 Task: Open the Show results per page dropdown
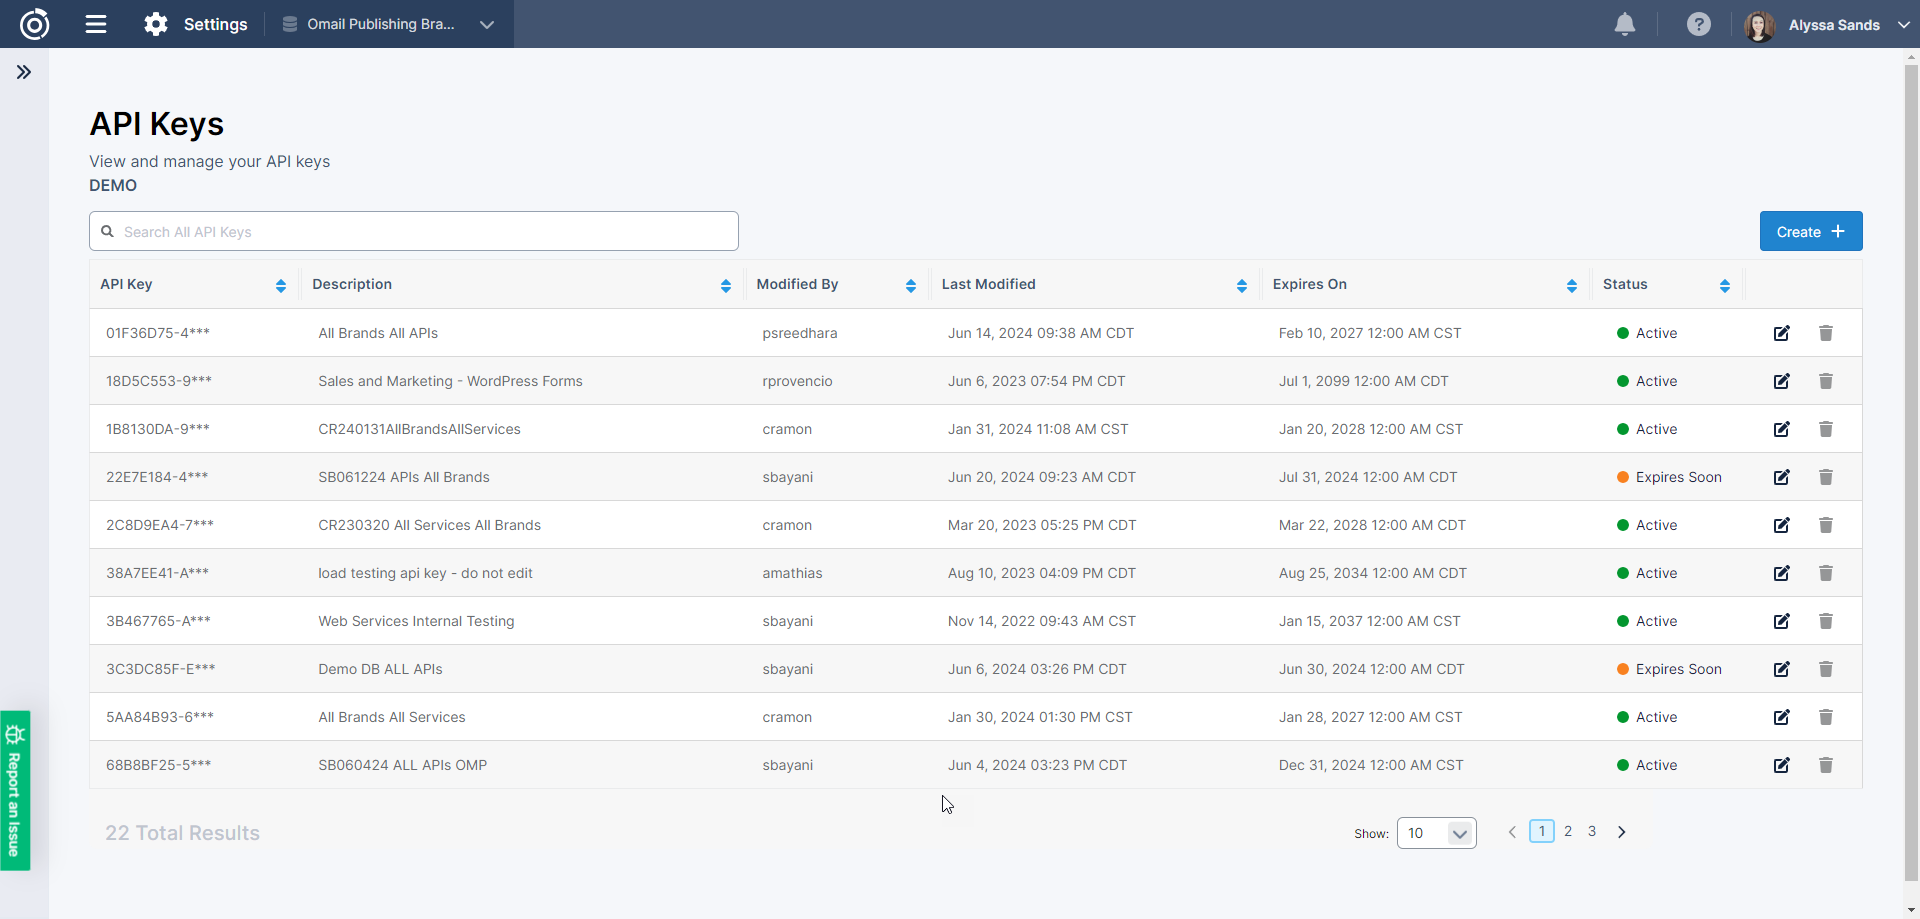[x=1436, y=833]
